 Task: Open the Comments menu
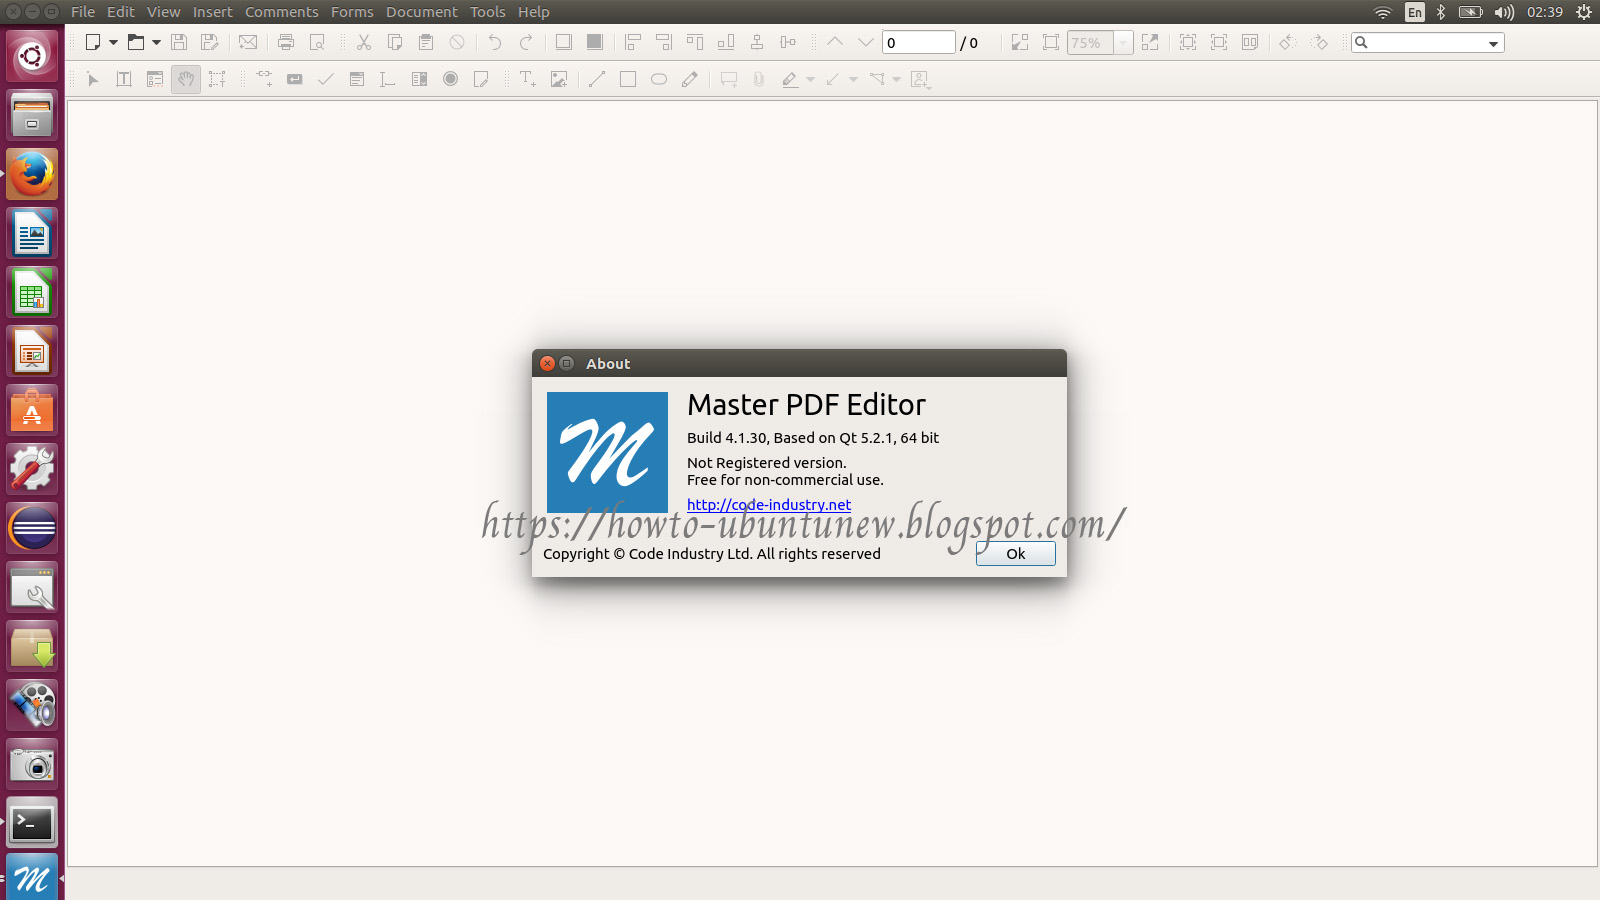(281, 12)
